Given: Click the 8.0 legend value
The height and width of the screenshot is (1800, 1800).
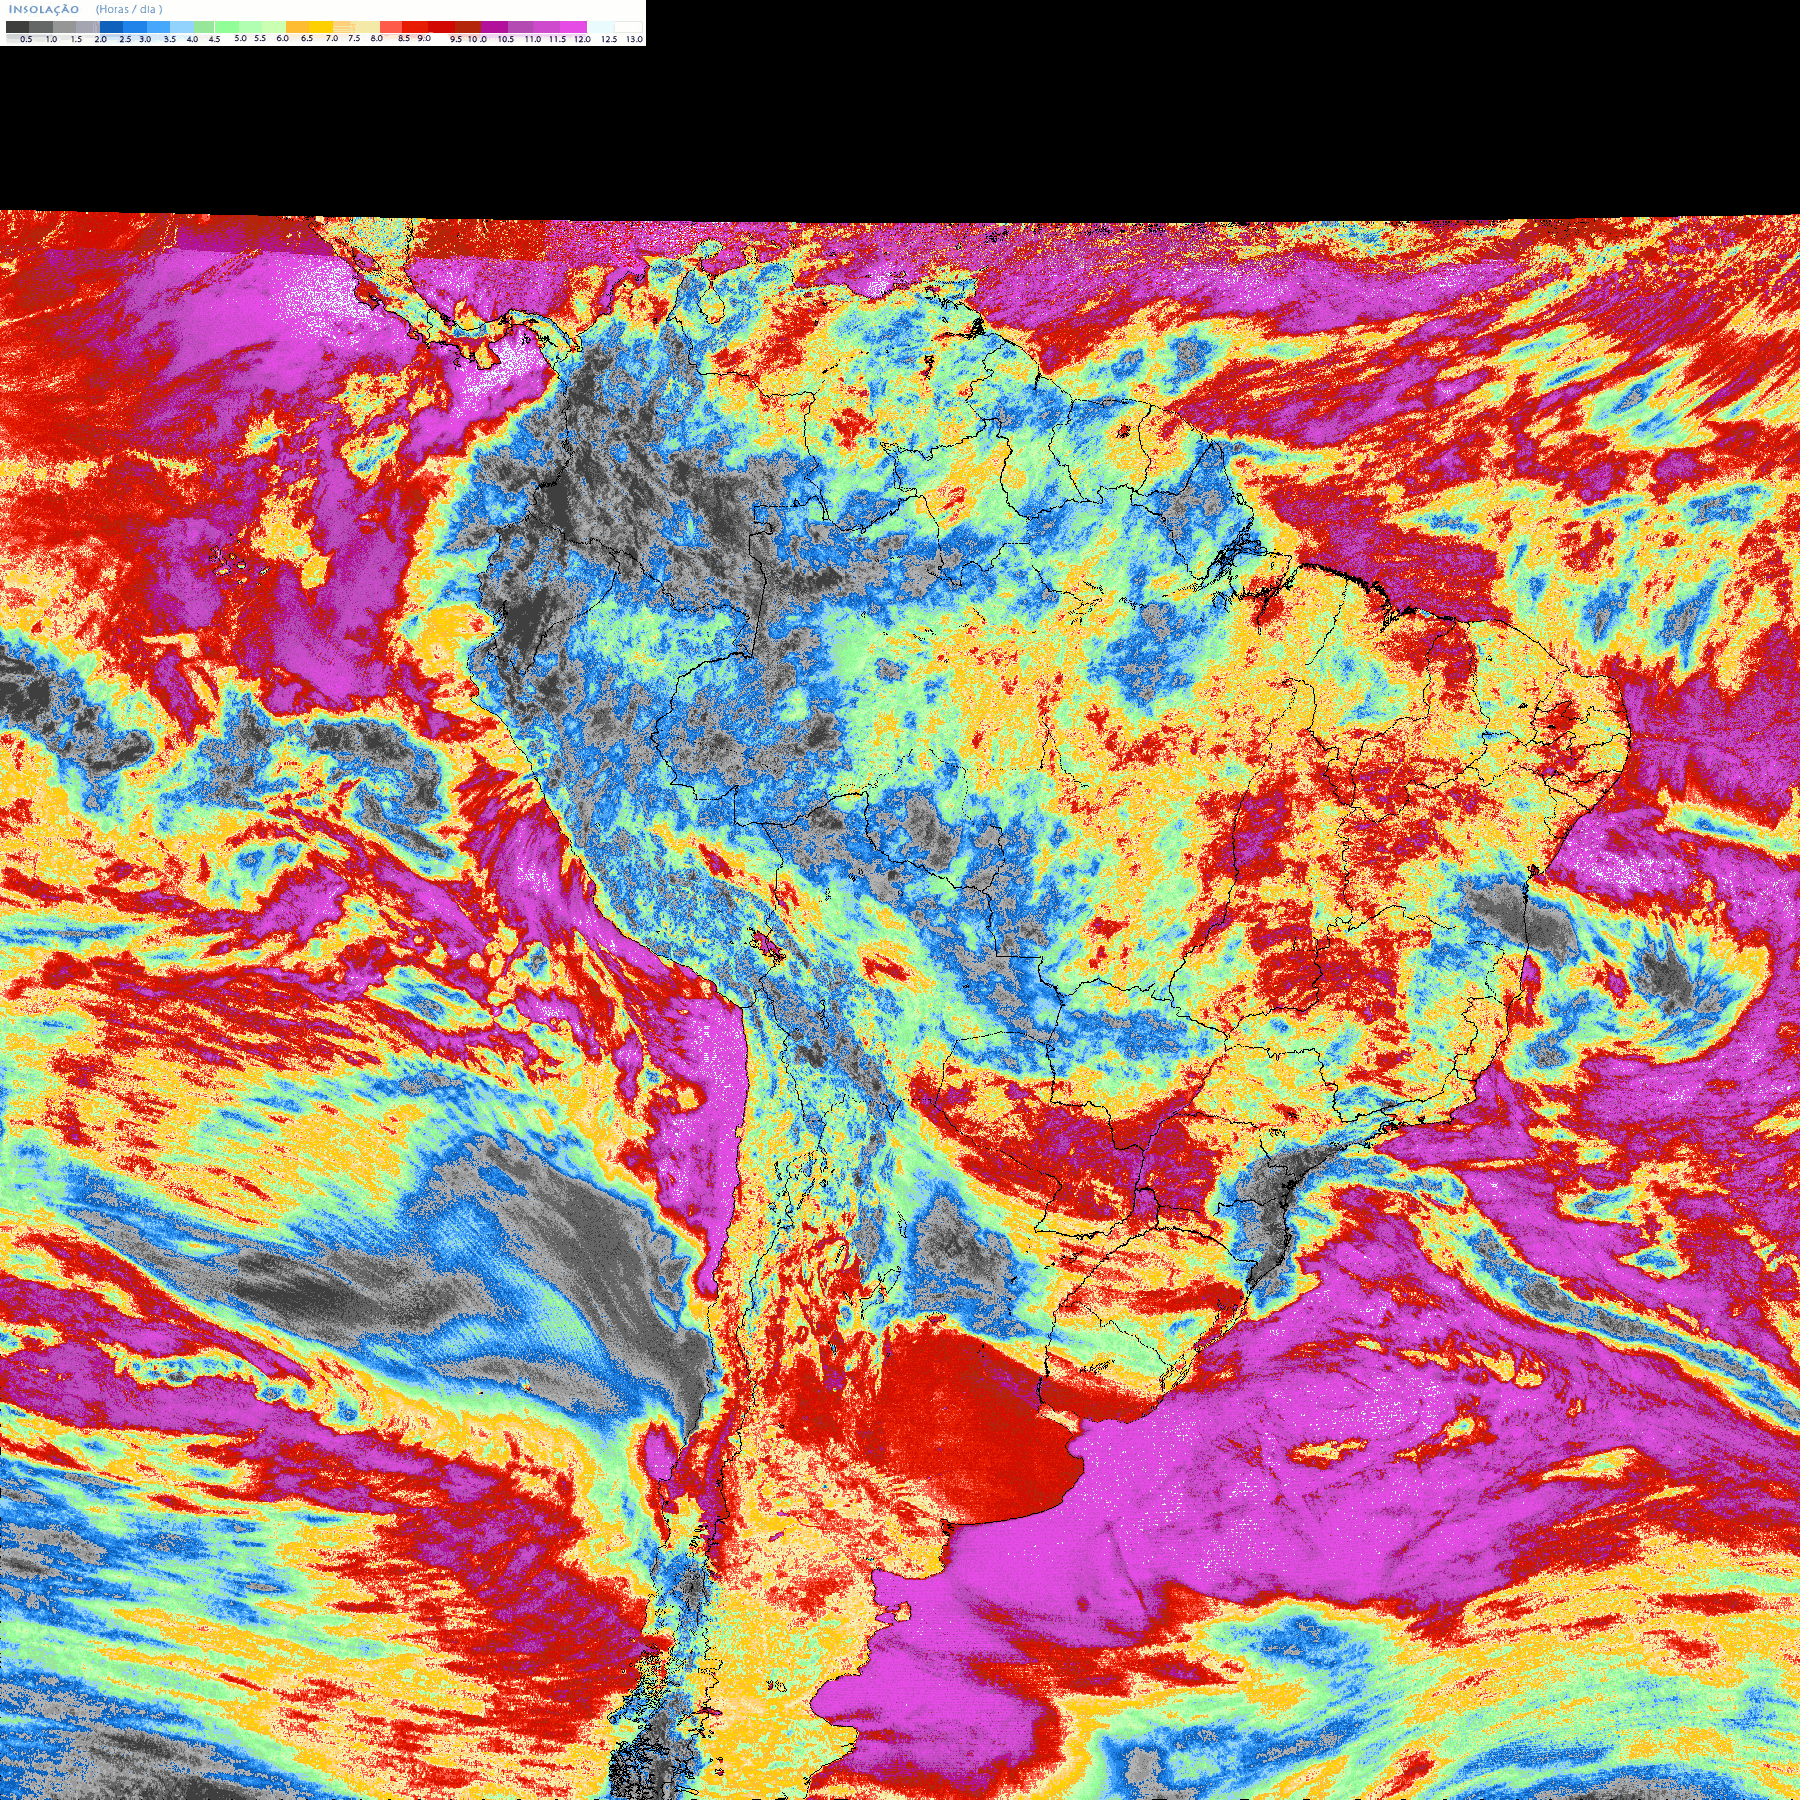Looking at the screenshot, I should pos(376,38).
